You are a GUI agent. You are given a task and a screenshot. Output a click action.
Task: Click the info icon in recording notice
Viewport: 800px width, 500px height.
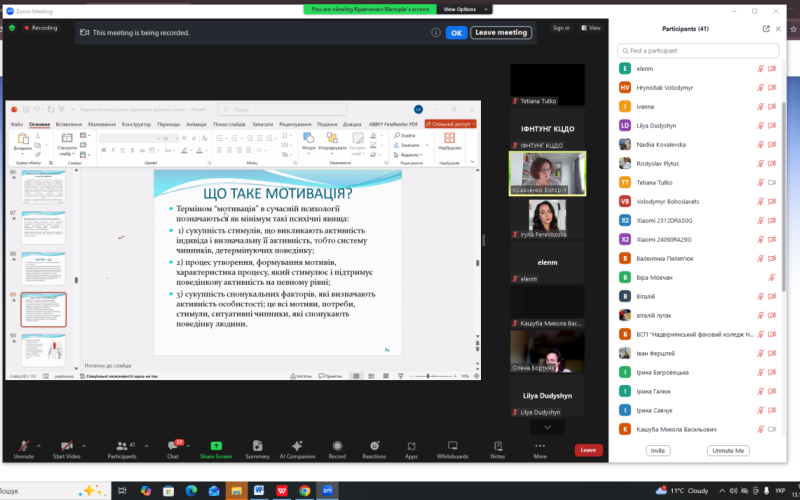[x=436, y=33]
